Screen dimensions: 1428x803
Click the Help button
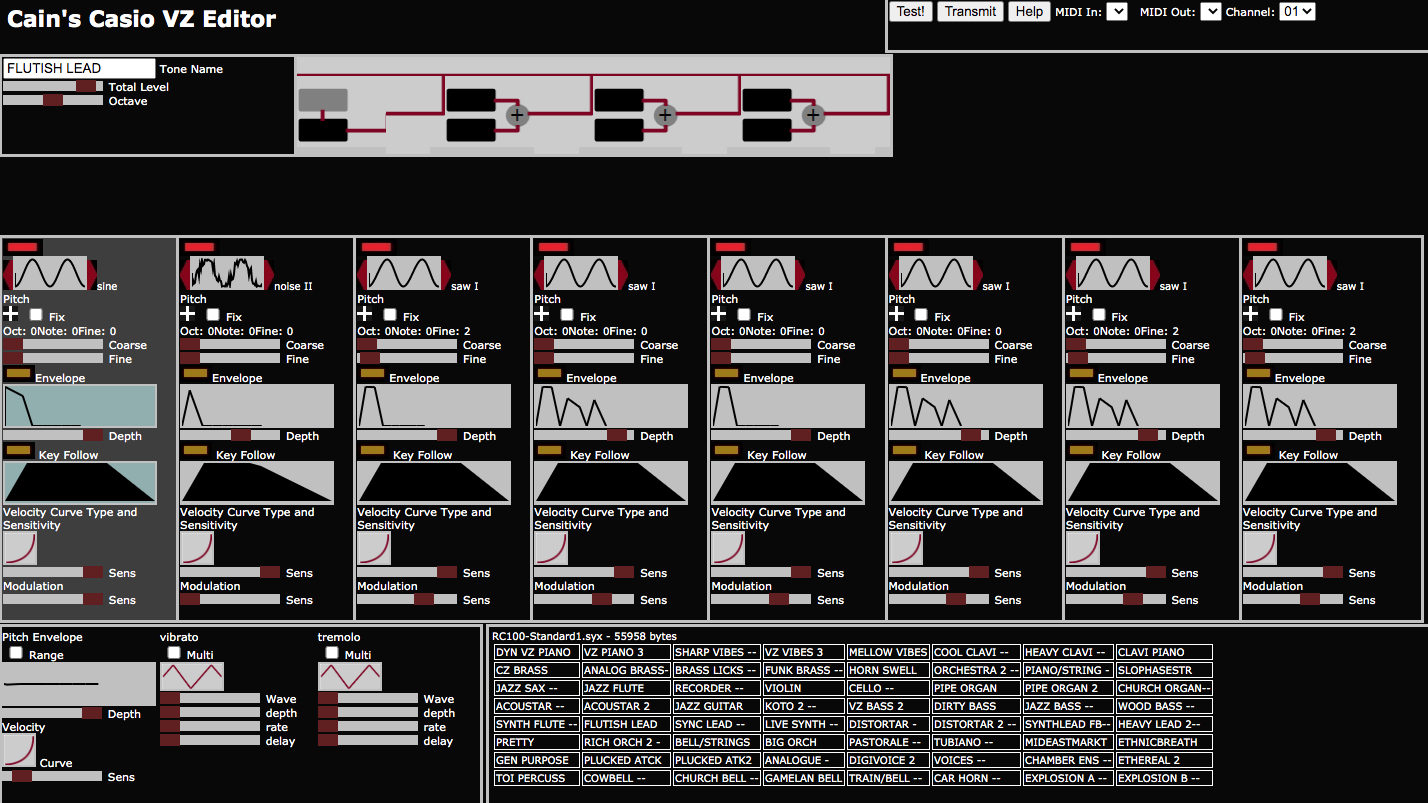[1028, 12]
